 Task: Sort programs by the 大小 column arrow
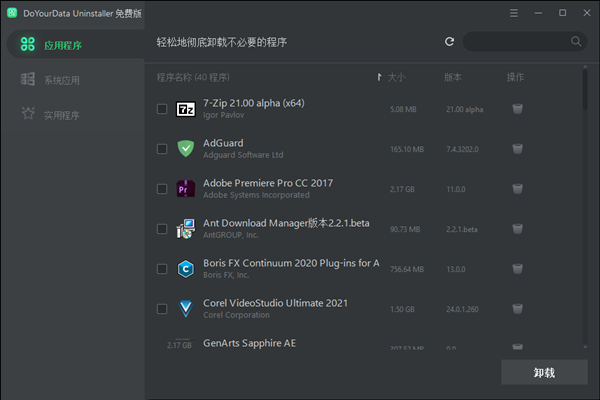tap(379, 77)
